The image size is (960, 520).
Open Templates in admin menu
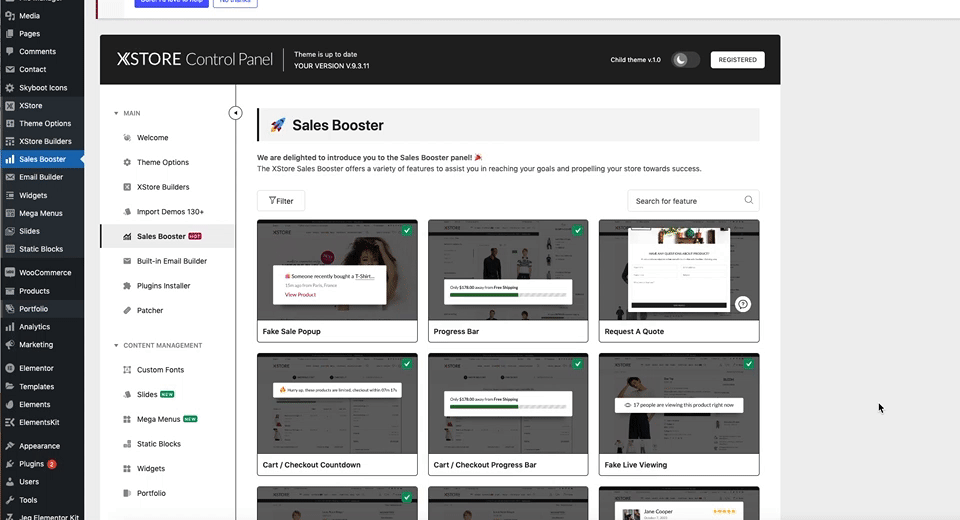tap(37, 386)
